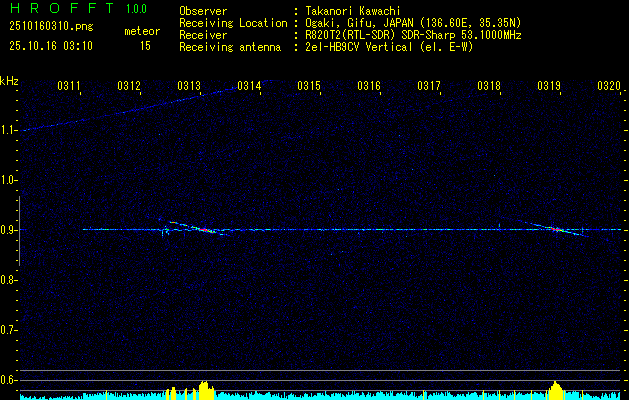Select the filename 2510160310.png
This screenshot has height=400, width=629.
click(51, 27)
